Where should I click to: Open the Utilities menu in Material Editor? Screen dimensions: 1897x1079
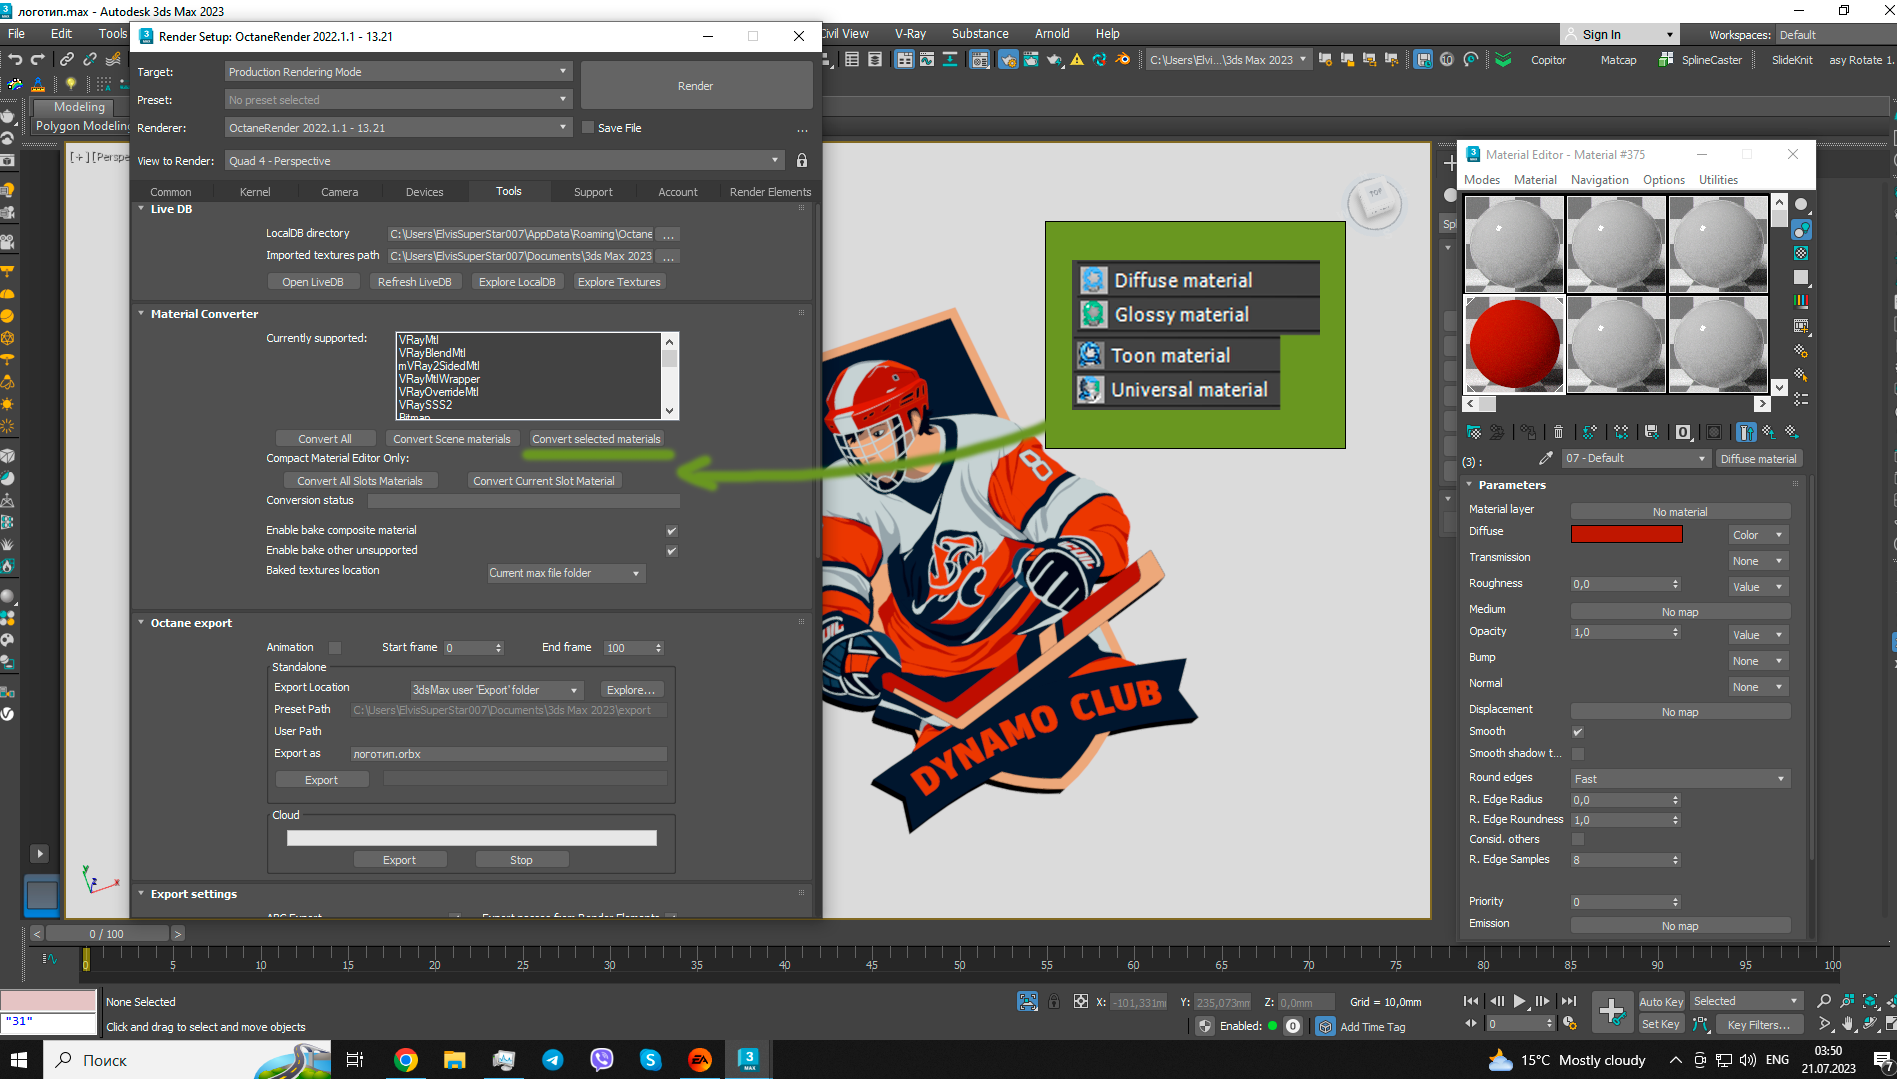click(x=1718, y=180)
